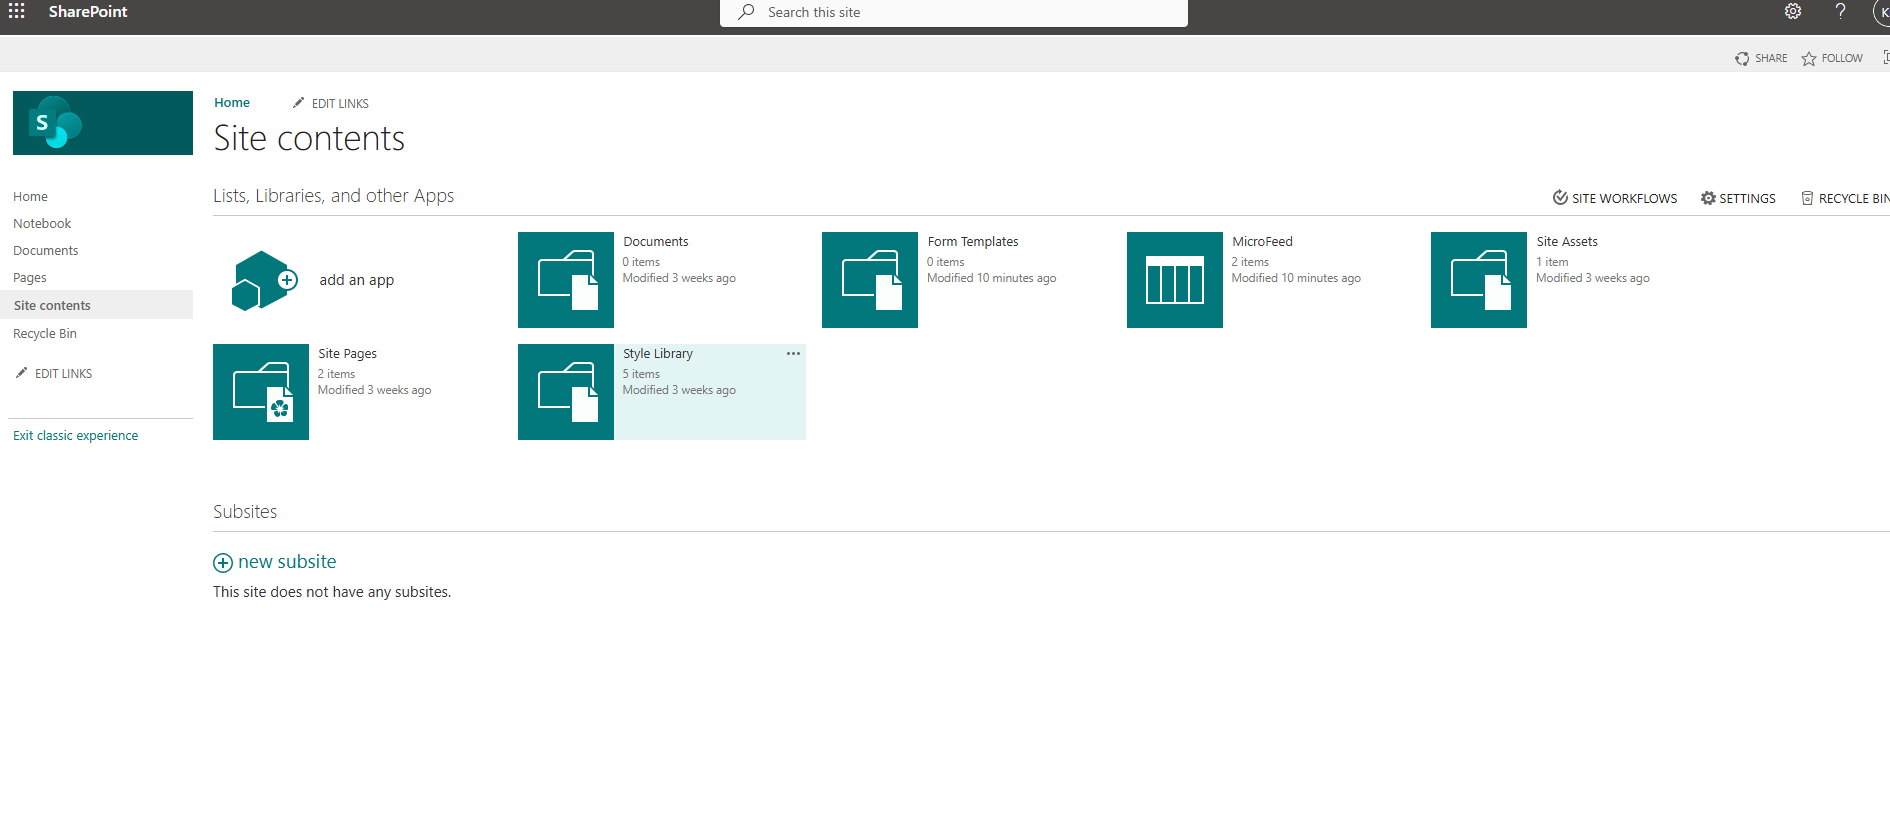Click Exit classic experience link
This screenshot has width=1890, height=825.
(x=76, y=436)
